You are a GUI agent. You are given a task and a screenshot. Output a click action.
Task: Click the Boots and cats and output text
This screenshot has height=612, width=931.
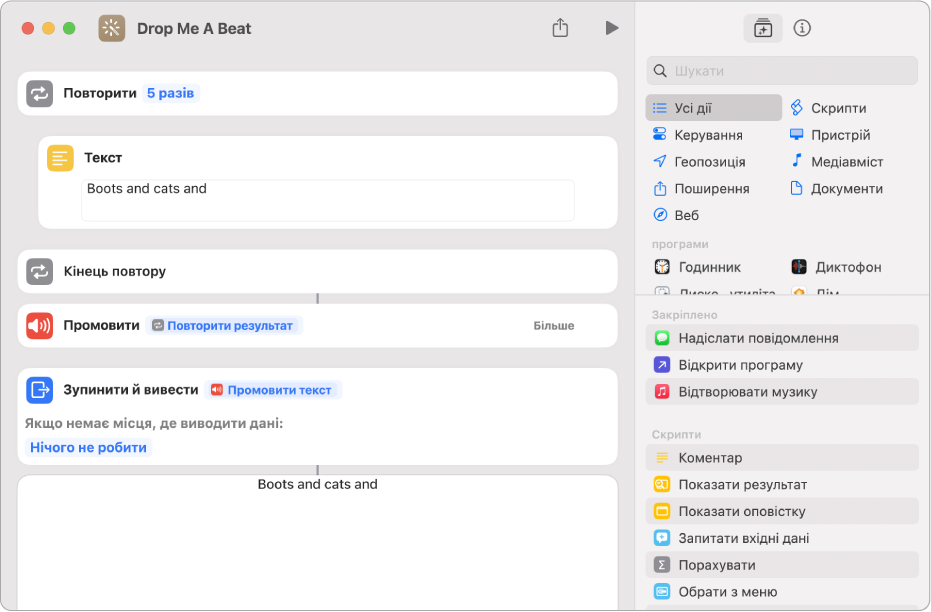318,484
